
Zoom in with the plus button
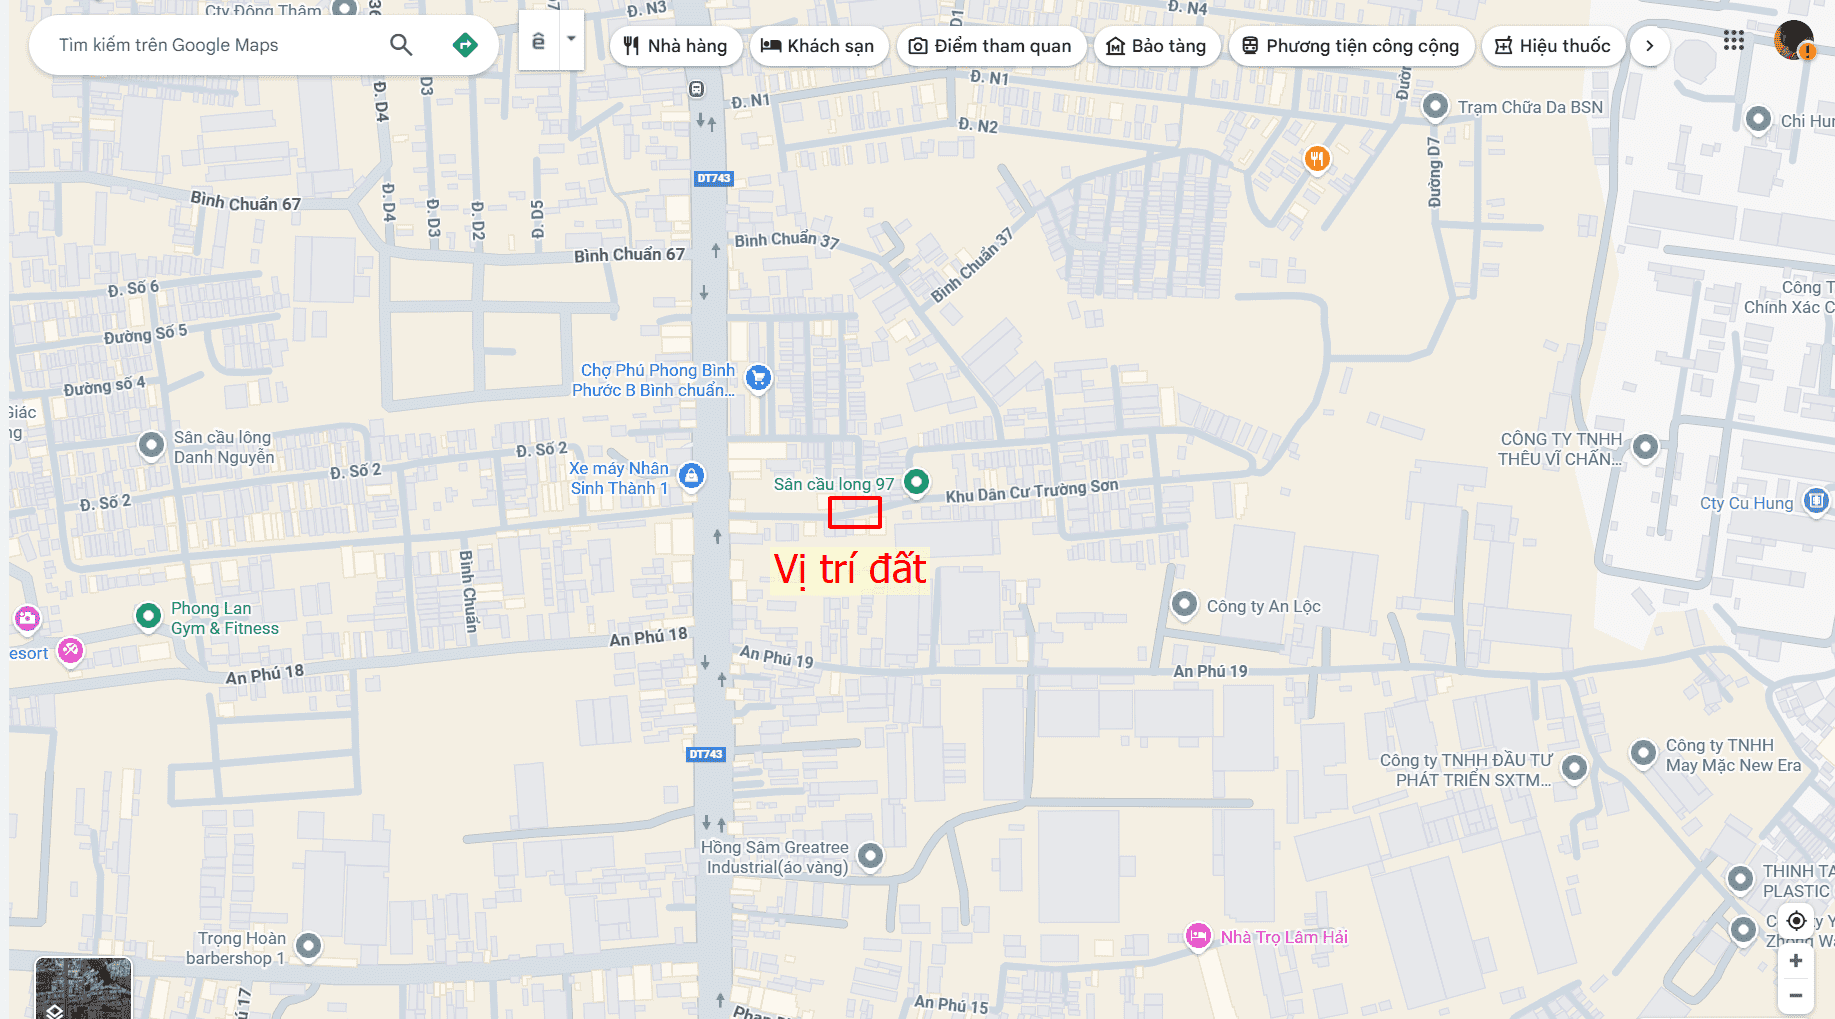[1796, 961]
